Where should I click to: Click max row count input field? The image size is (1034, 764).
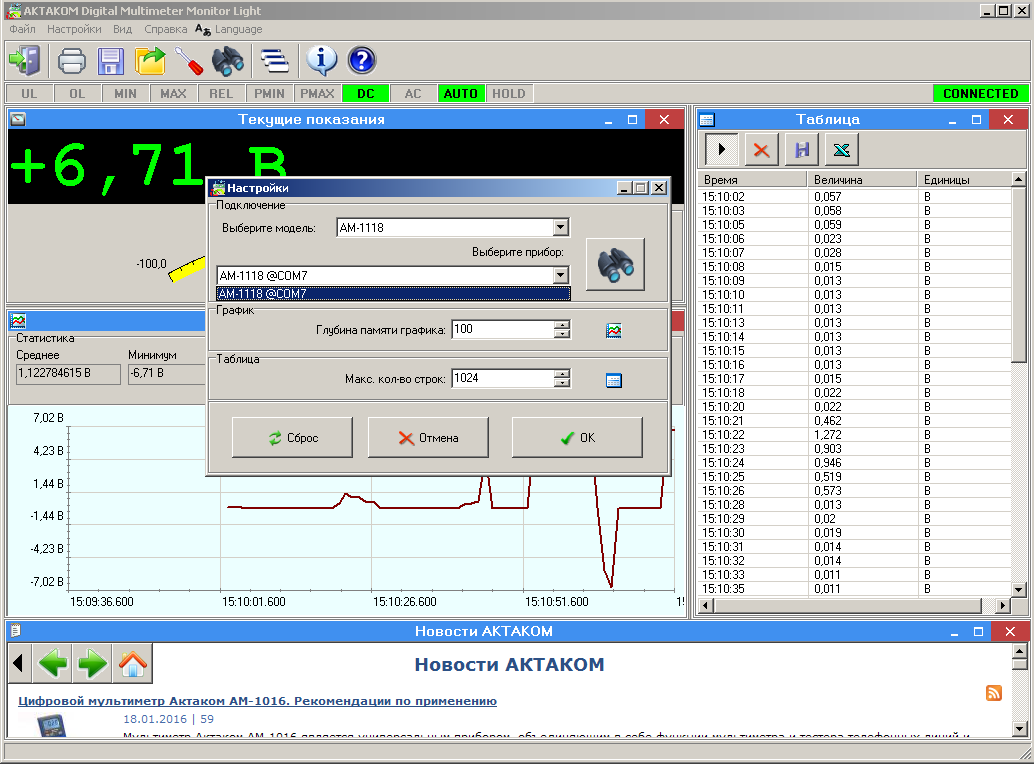[x=502, y=378]
